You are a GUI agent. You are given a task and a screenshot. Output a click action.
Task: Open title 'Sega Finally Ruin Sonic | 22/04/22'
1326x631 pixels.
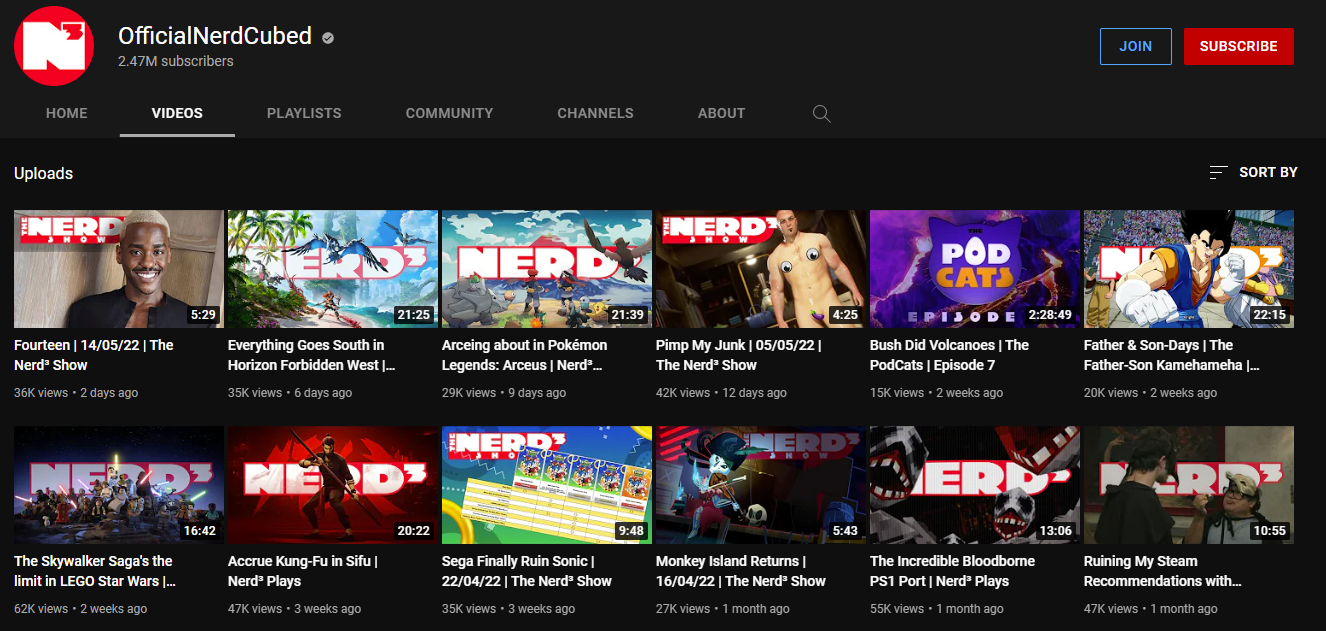tap(527, 571)
